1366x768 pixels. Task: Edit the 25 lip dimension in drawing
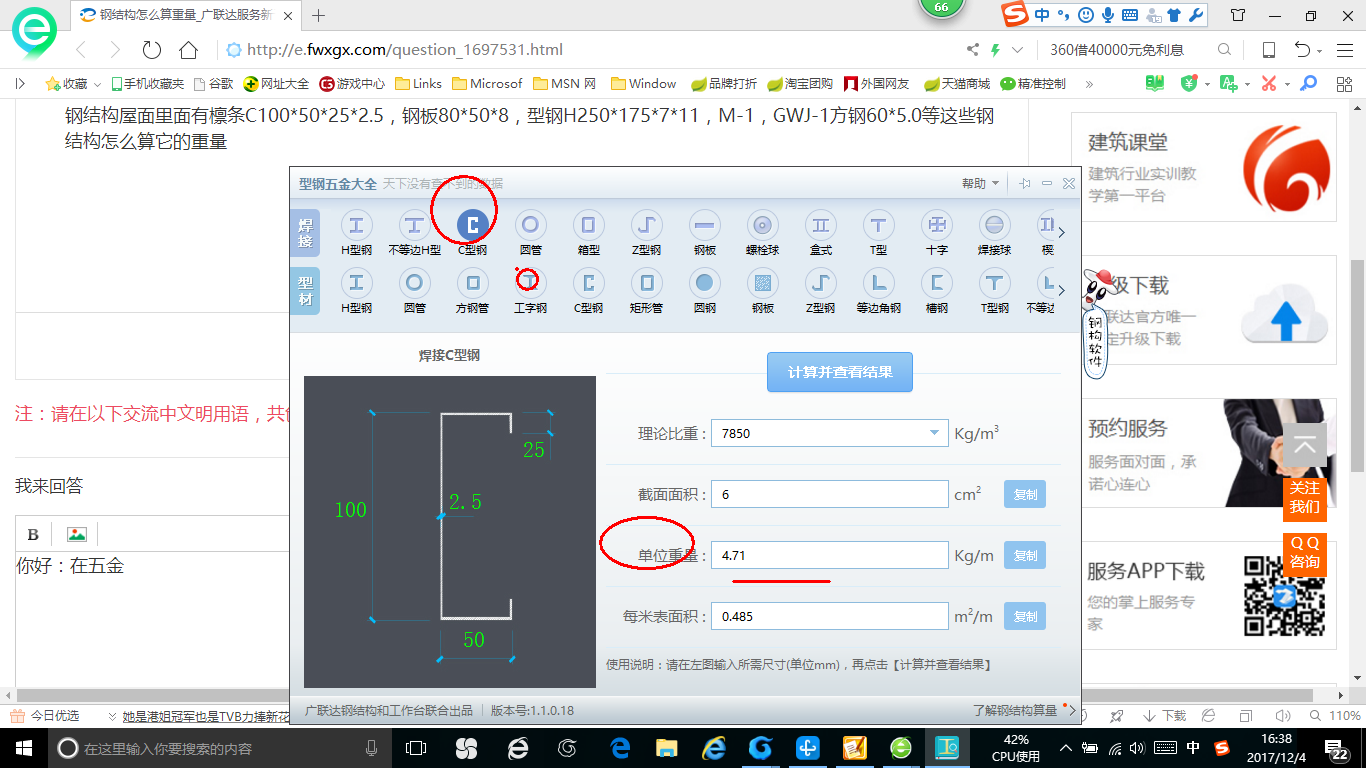point(534,450)
